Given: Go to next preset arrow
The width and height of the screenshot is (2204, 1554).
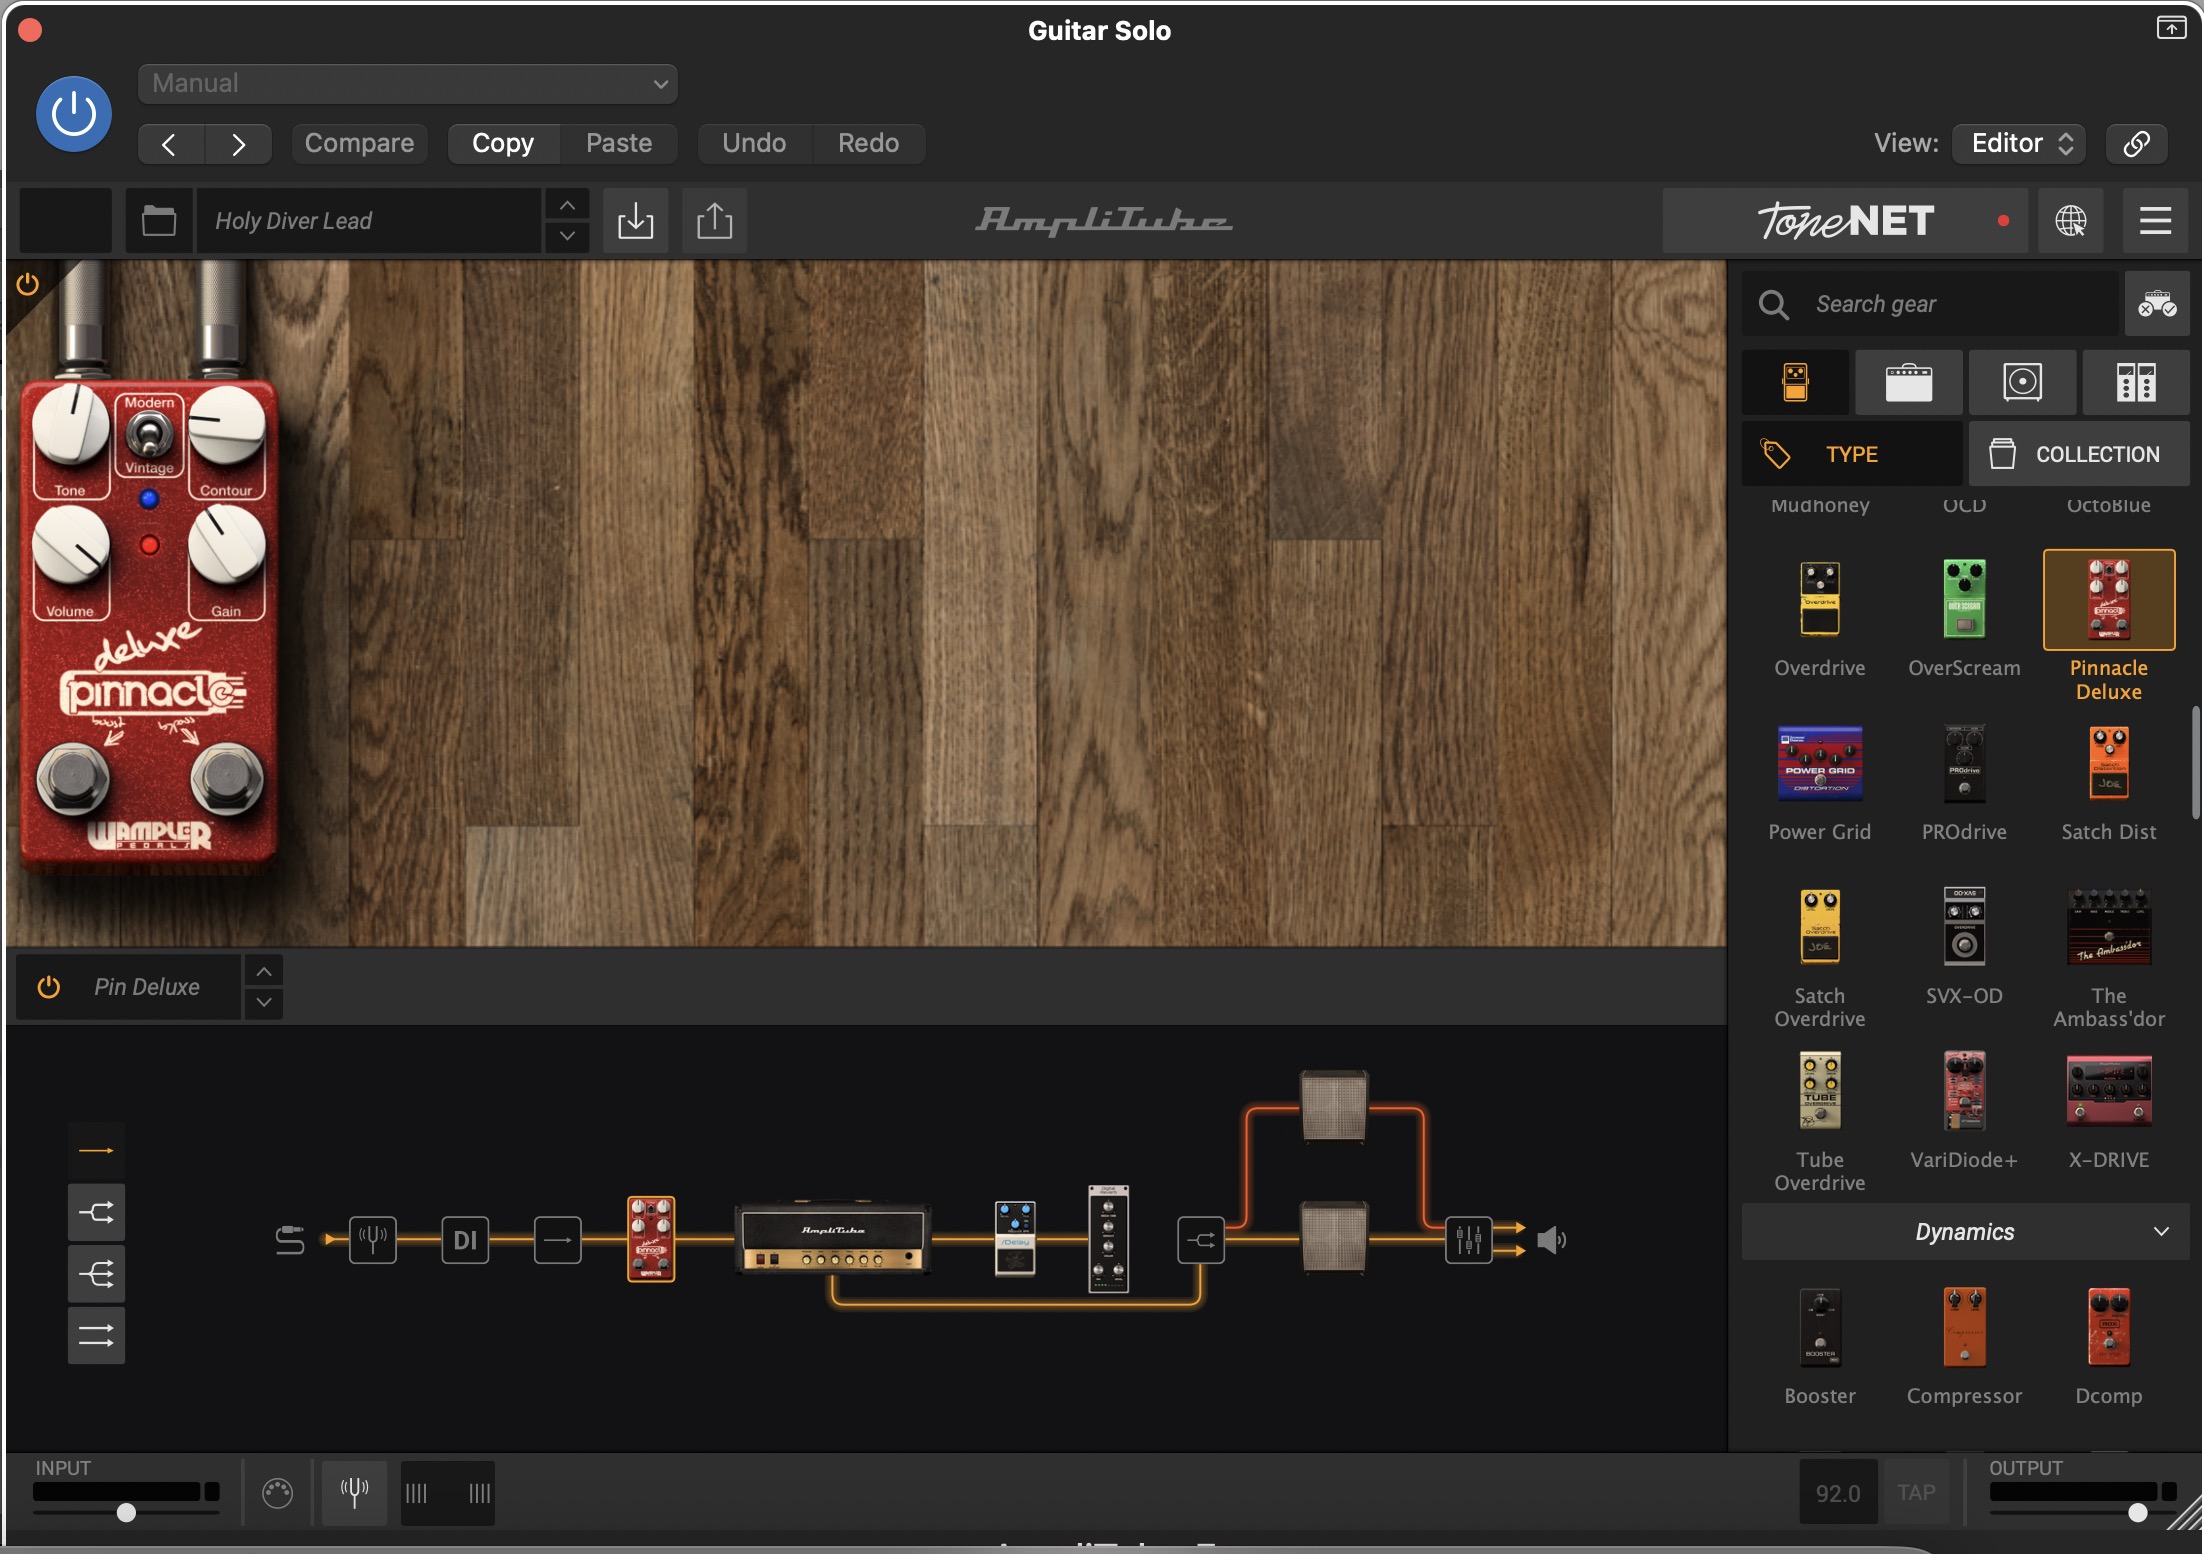Looking at the screenshot, I should [x=238, y=144].
